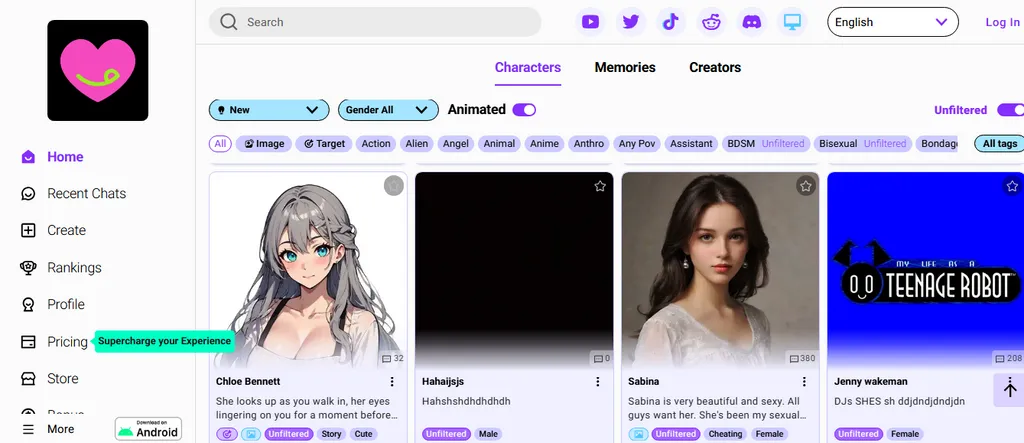
Task: Toggle the Unfiltered switch
Action: 1009,110
